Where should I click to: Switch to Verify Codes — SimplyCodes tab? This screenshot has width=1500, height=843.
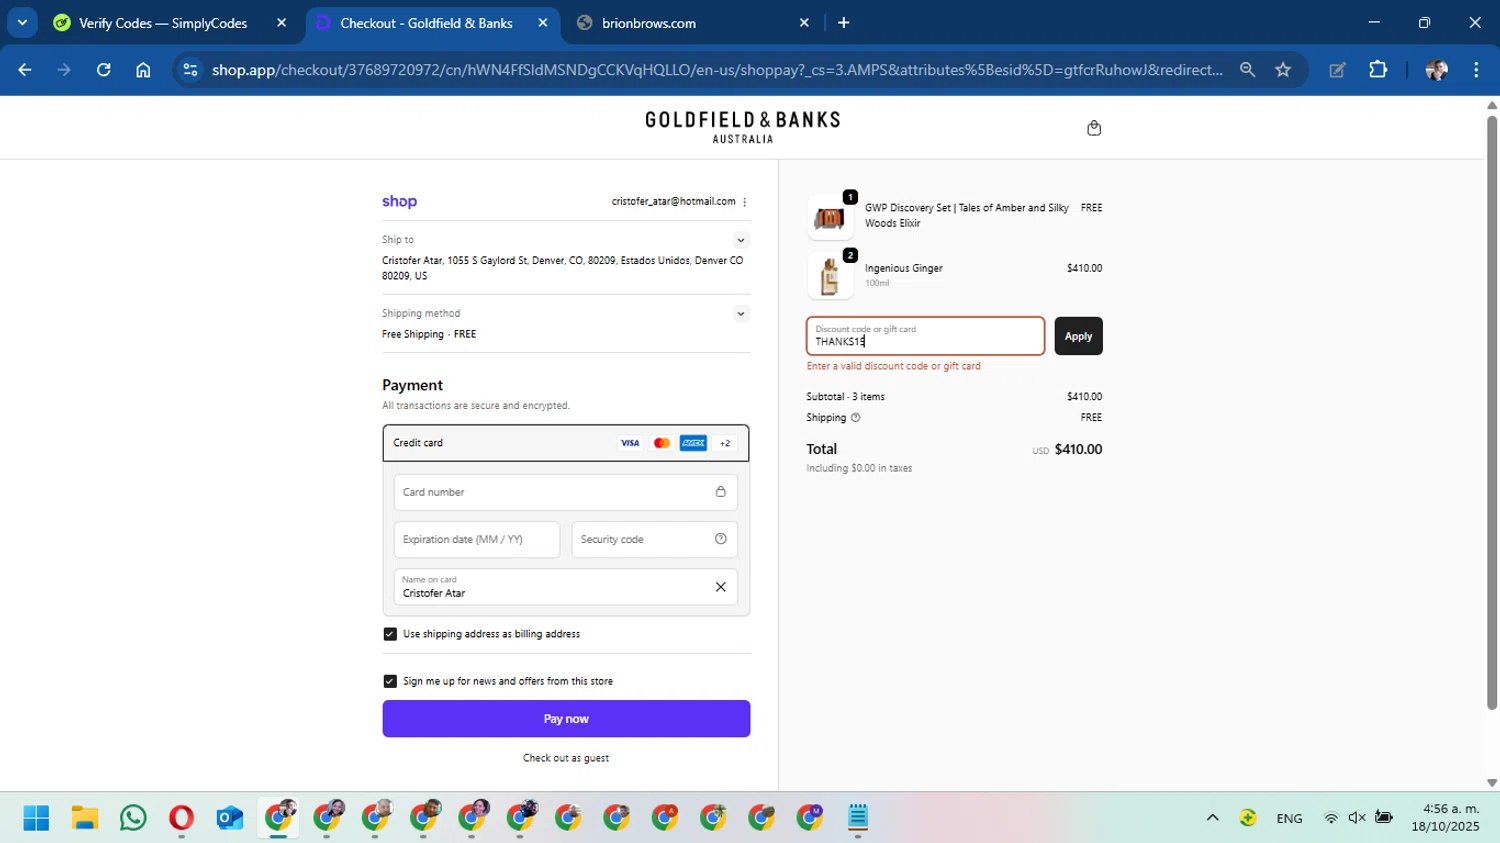(x=163, y=23)
